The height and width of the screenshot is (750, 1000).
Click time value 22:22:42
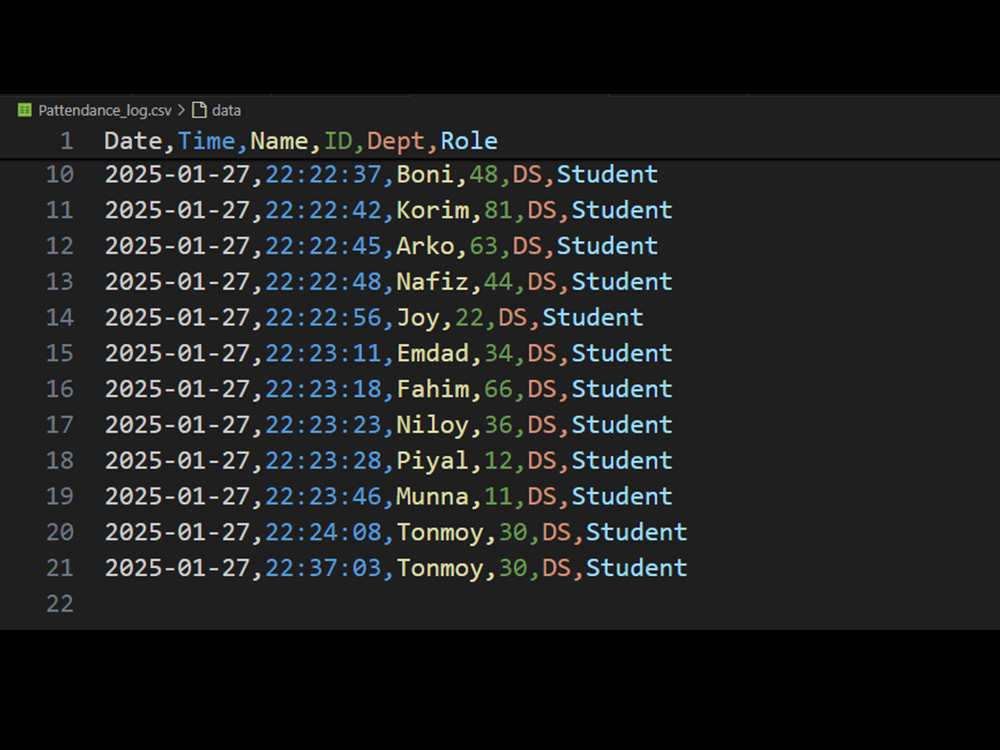pyautogui.click(x=323, y=210)
